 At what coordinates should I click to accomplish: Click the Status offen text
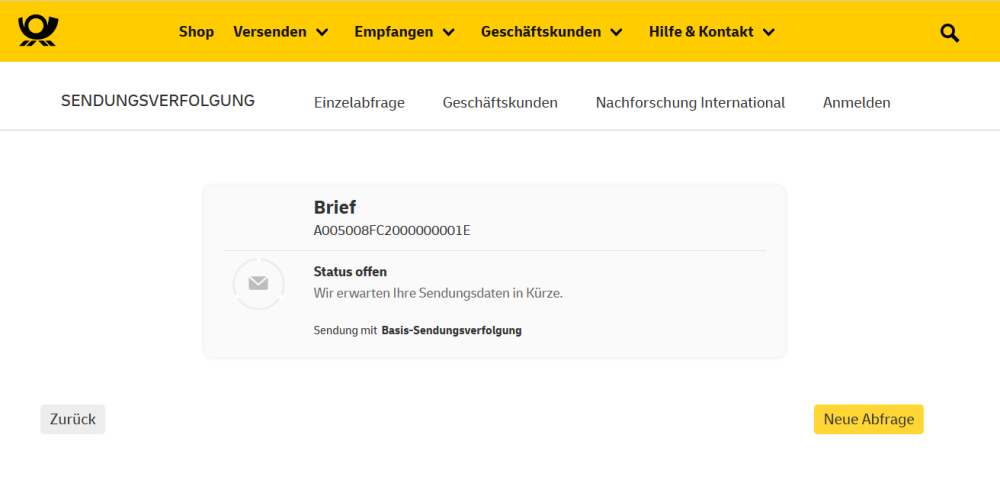[x=350, y=272]
